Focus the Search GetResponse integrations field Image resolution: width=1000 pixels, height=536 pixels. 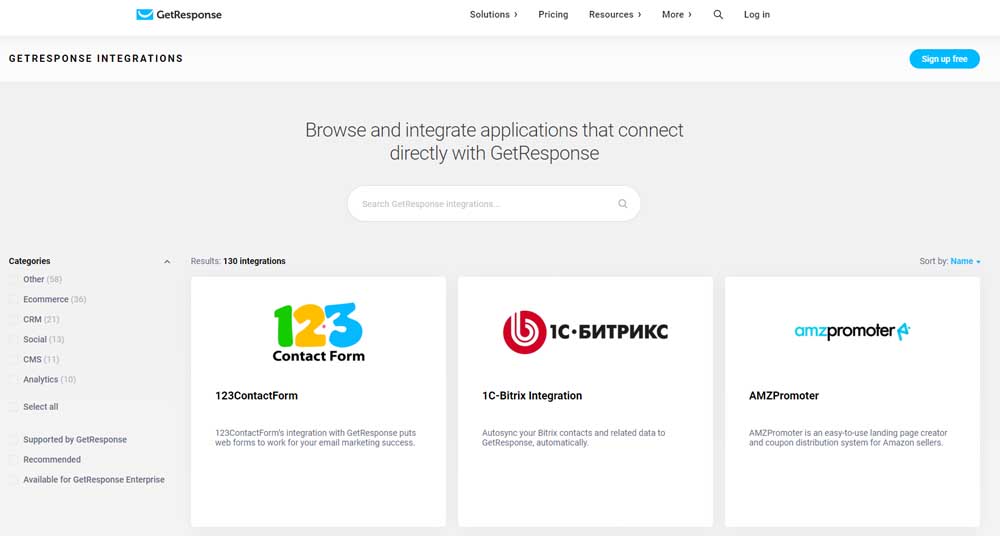pos(494,204)
